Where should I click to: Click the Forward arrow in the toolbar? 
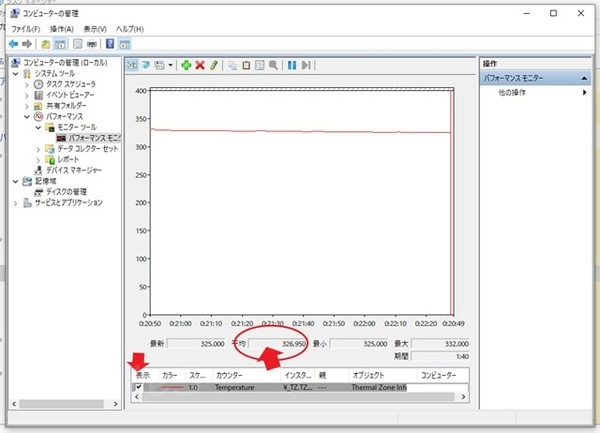point(27,44)
